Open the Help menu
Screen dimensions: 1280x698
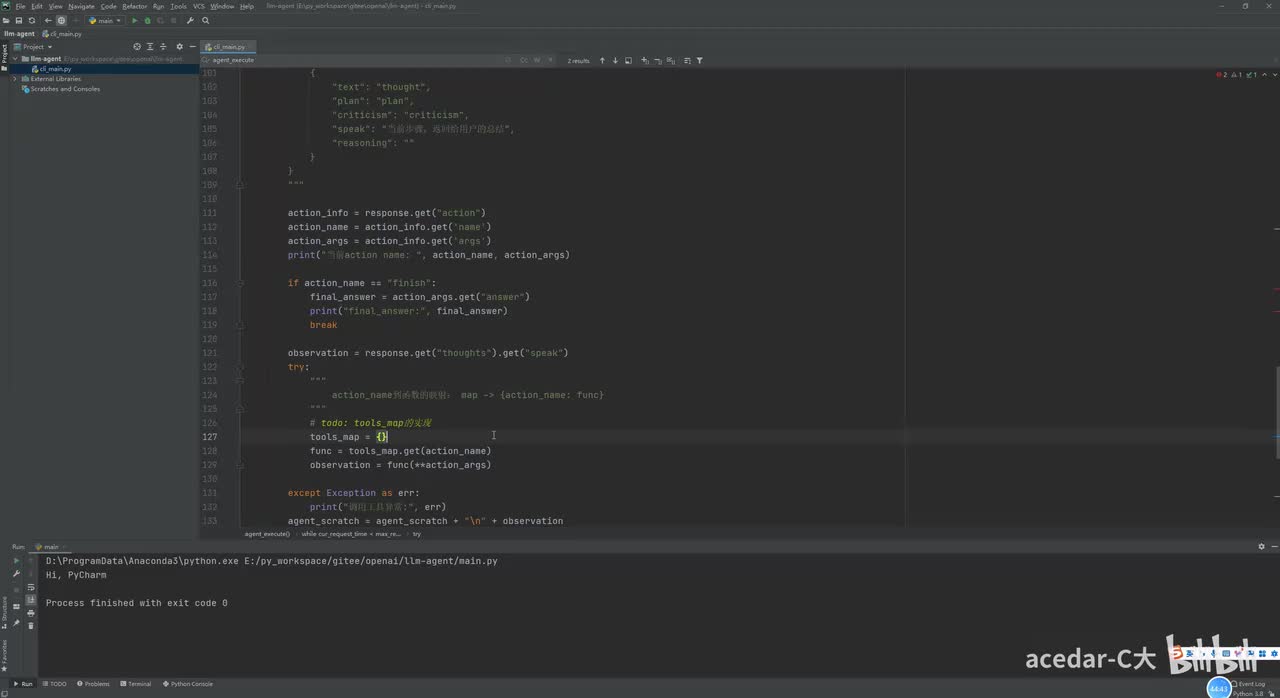point(247,6)
